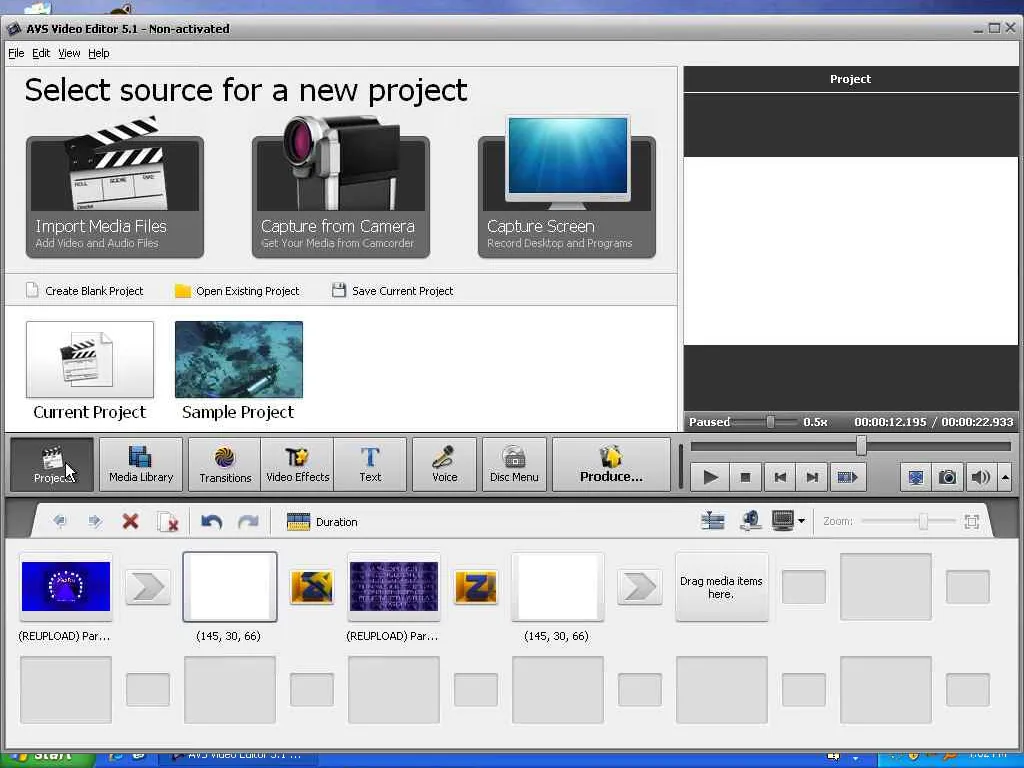Redo the last action
The width and height of the screenshot is (1024, 768).
coord(248,521)
